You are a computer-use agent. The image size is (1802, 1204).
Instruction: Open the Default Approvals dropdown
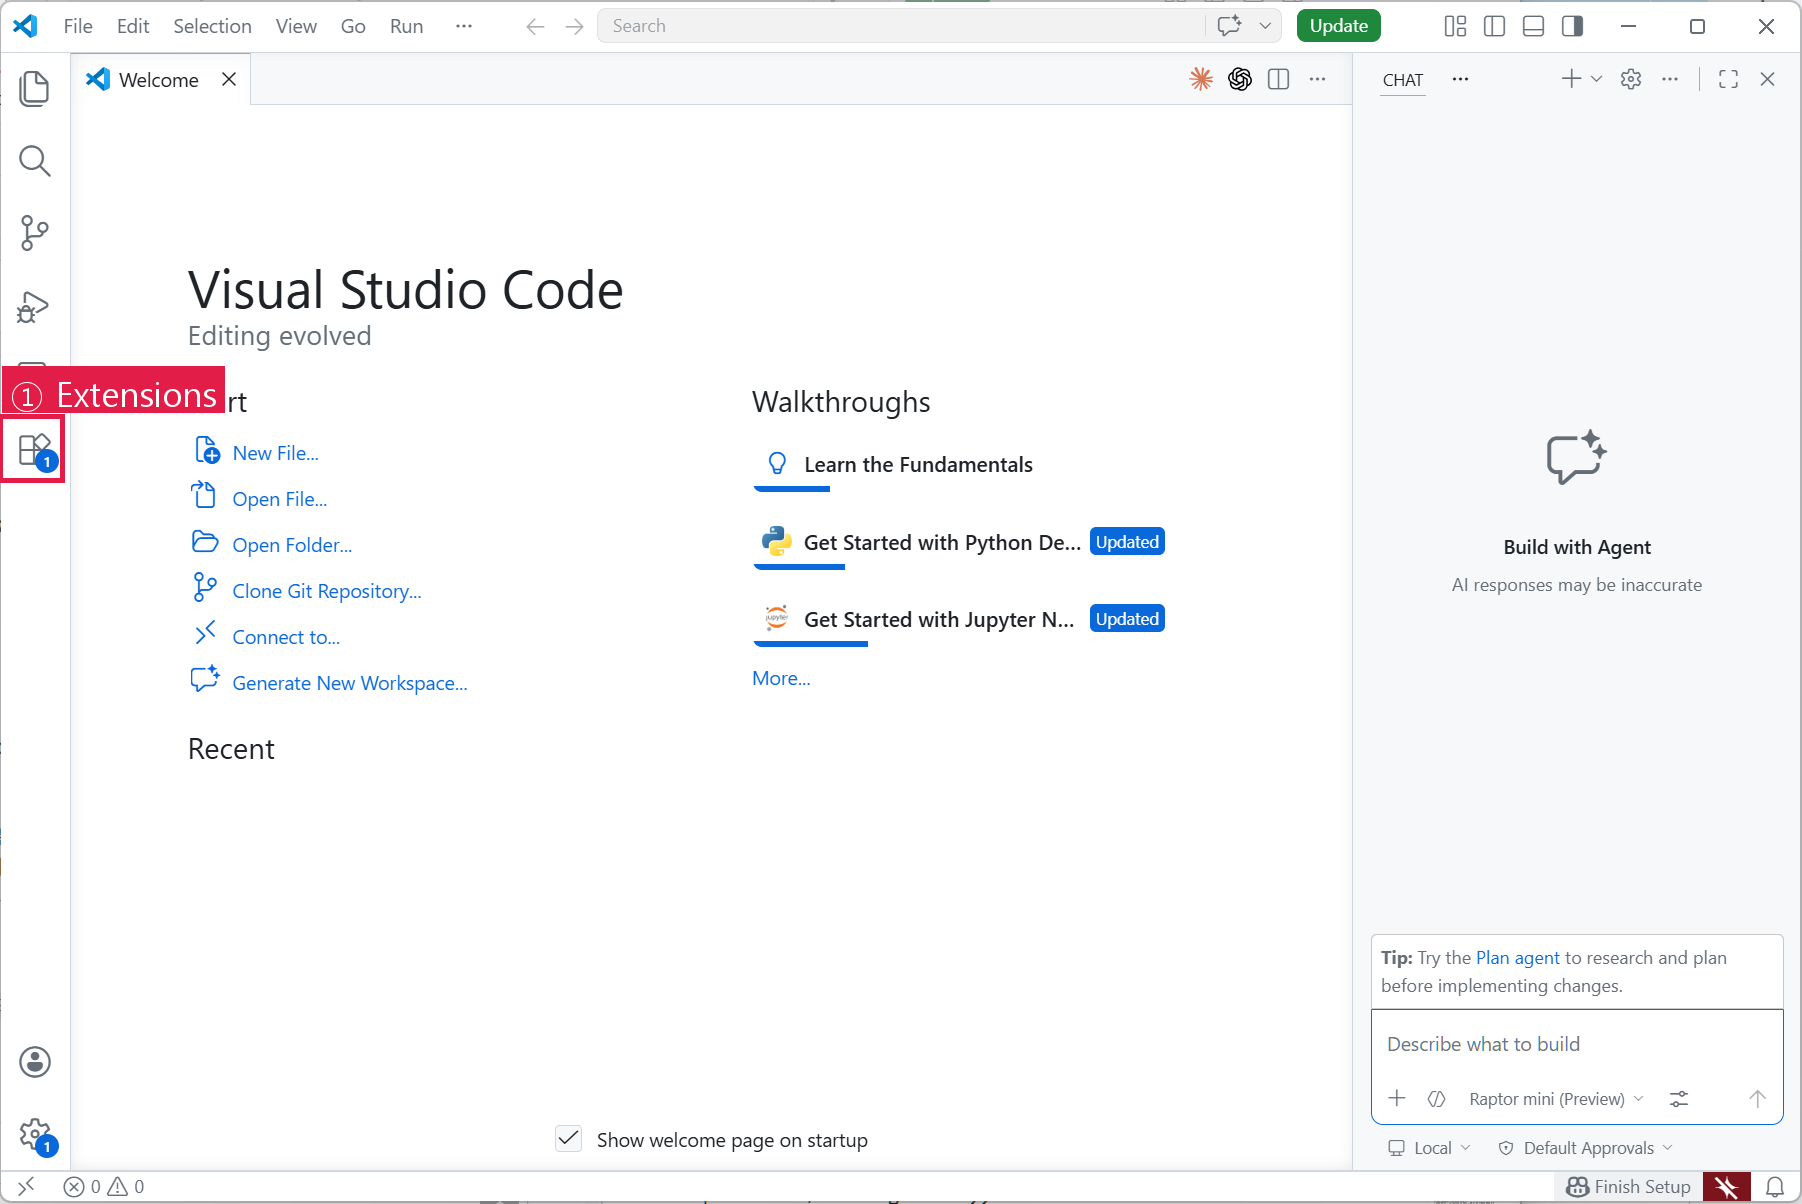1585,1148
